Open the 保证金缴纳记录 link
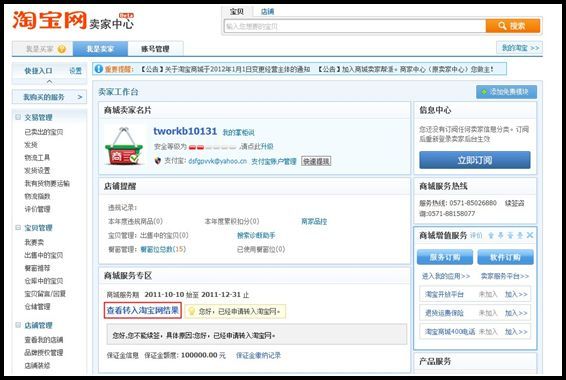 [258, 355]
